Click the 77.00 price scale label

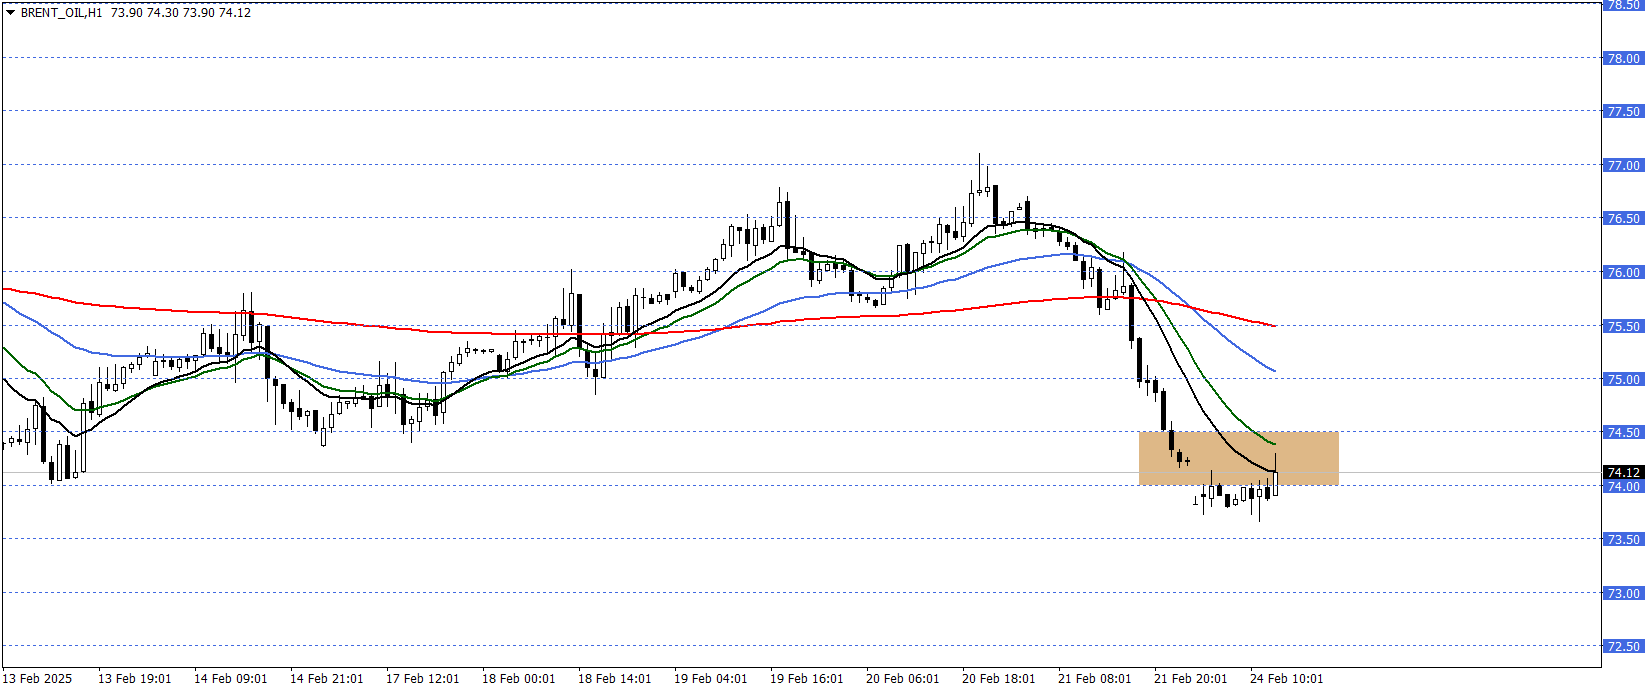(x=1623, y=165)
